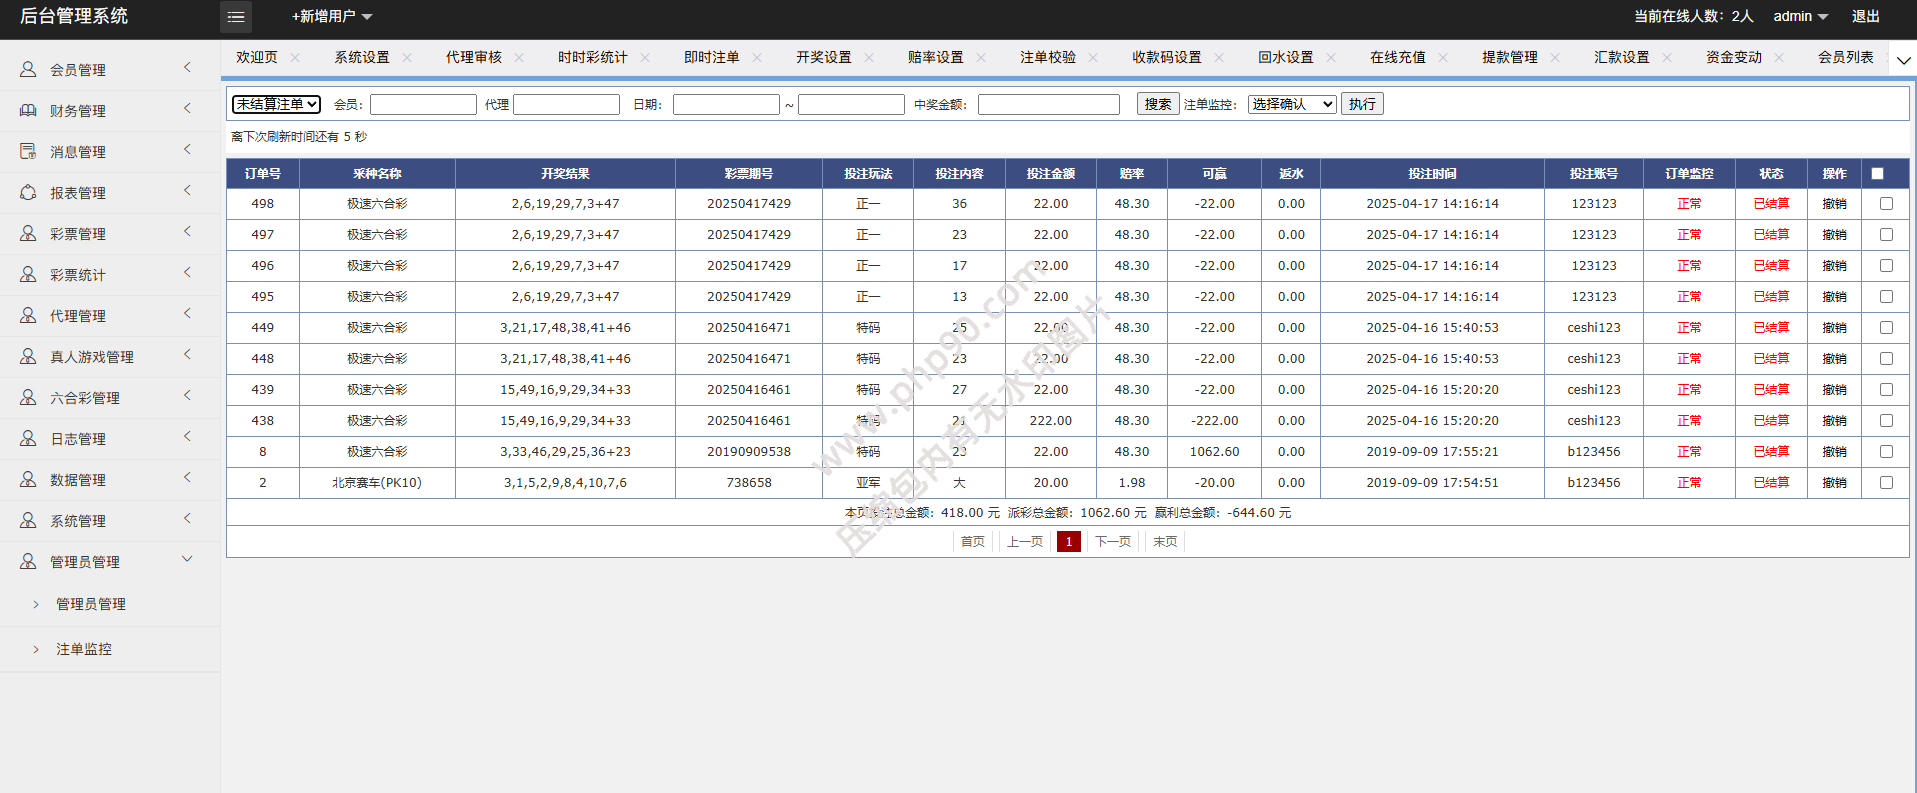Toggle the select-all checkbox in table header
1917x793 pixels.
pos(1877,174)
